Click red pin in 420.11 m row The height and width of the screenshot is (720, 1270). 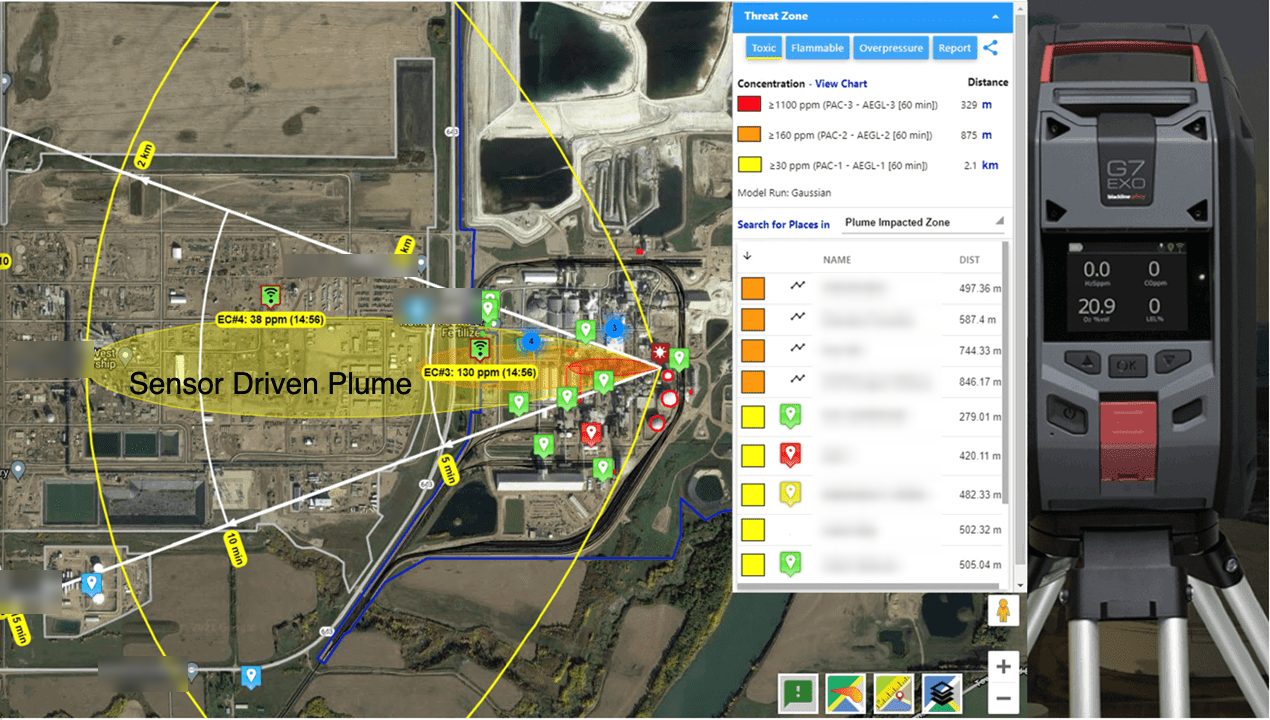click(791, 455)
